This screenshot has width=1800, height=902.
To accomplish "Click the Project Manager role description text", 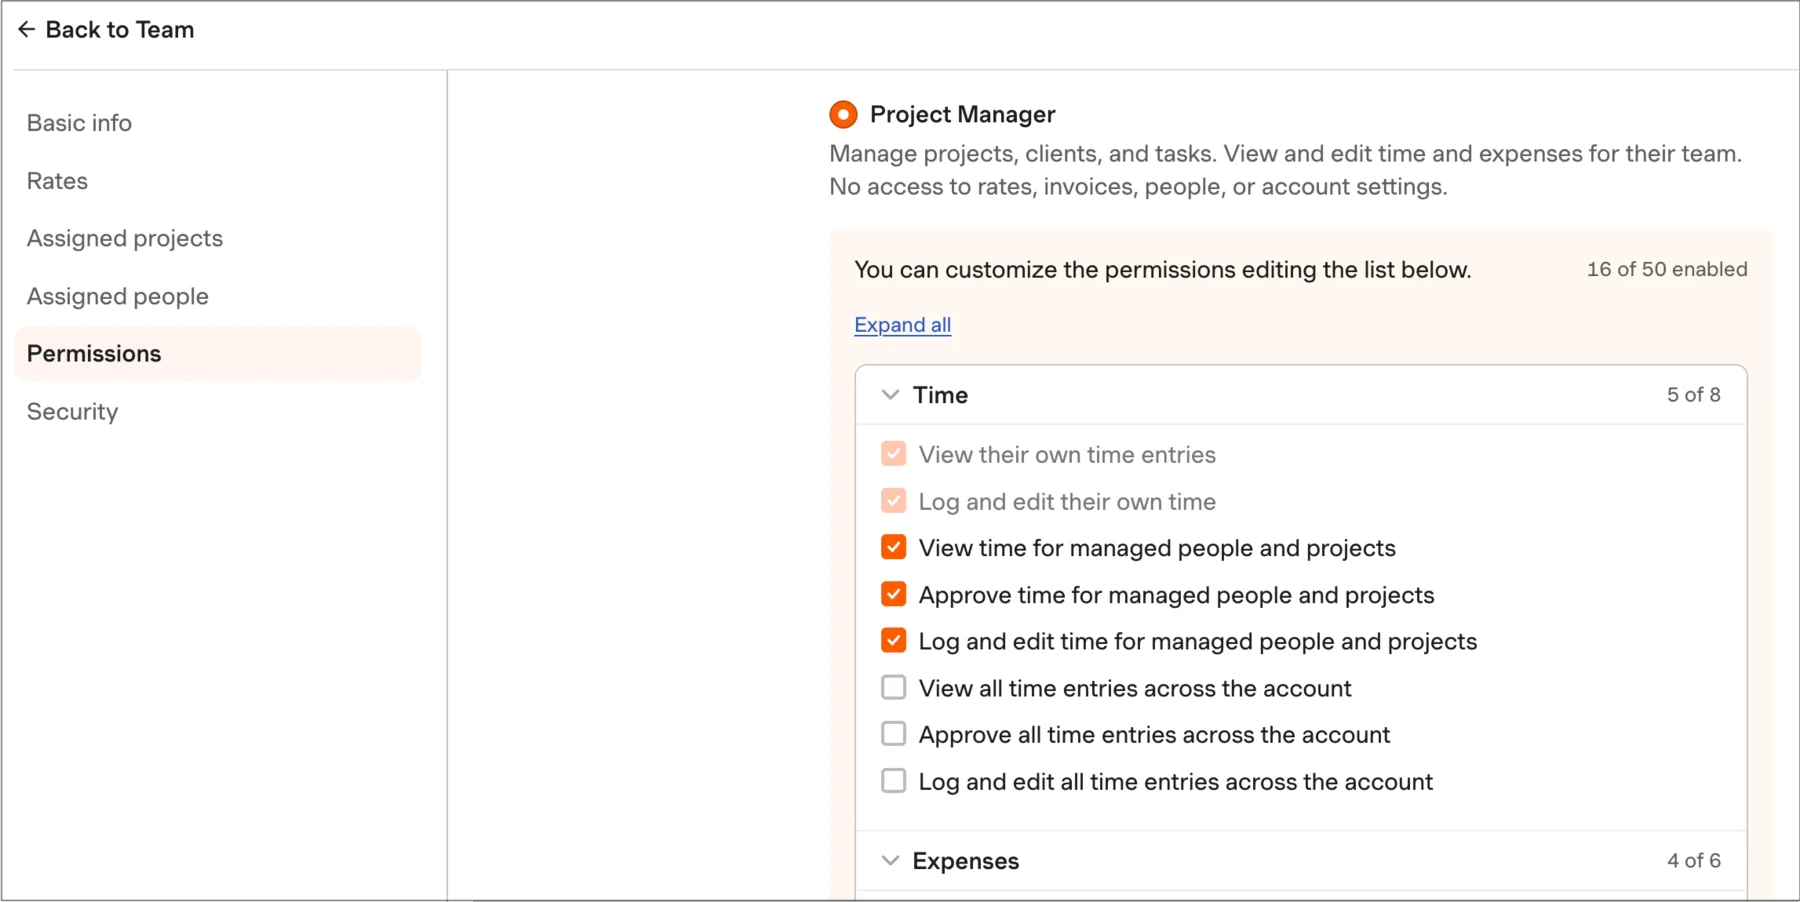I will 1285,170.
